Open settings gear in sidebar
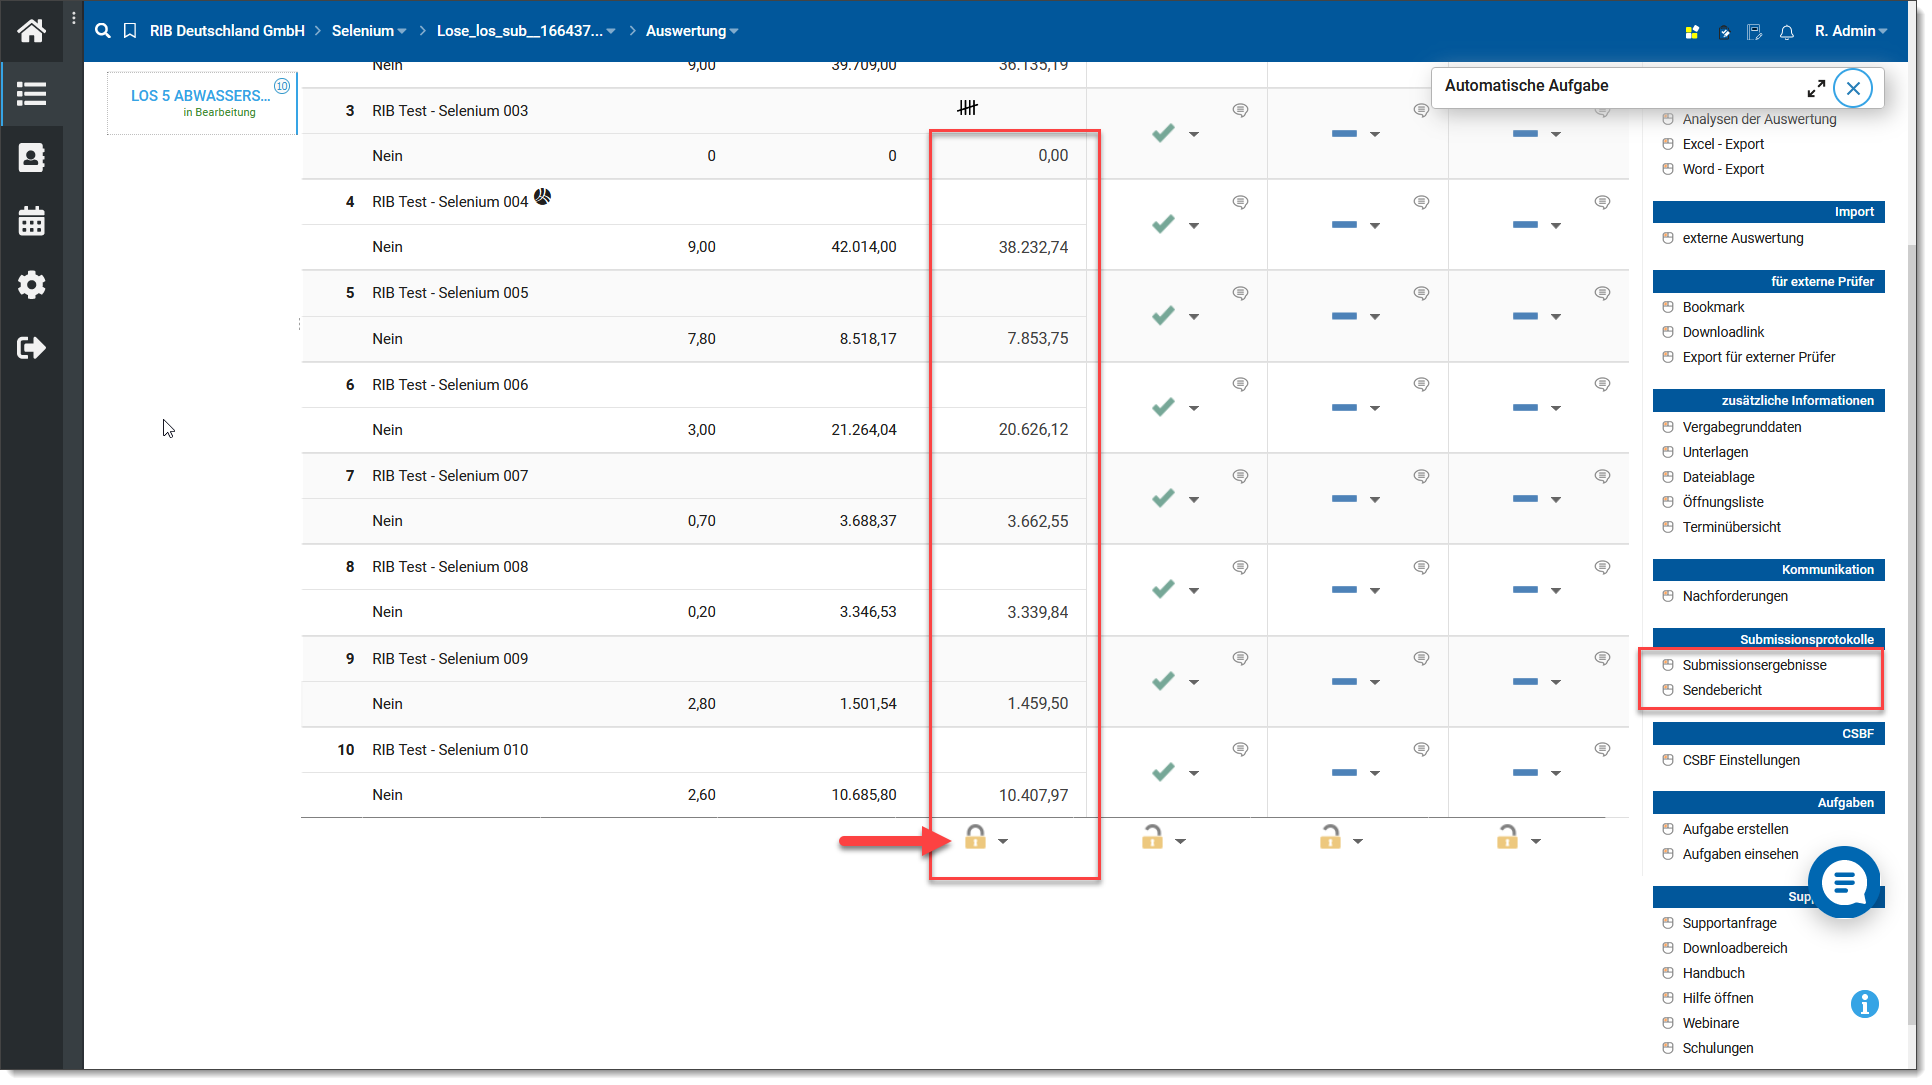The image size is (1932, 1085). tap(31, 285)
